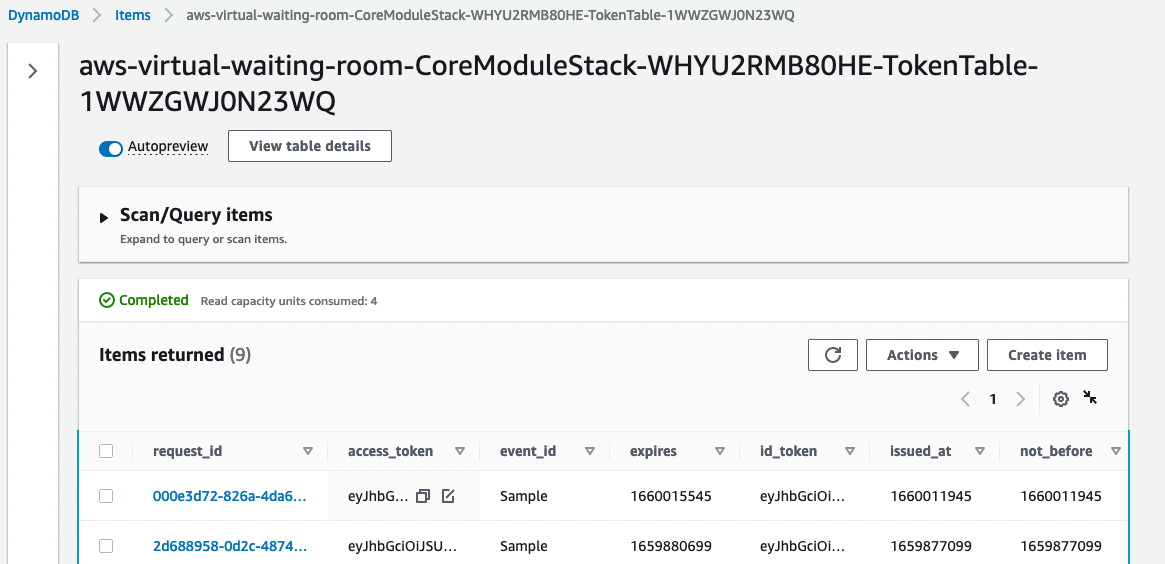Click the Completed status indicator
Screen dimensions: 1165x564
point(144,300)
